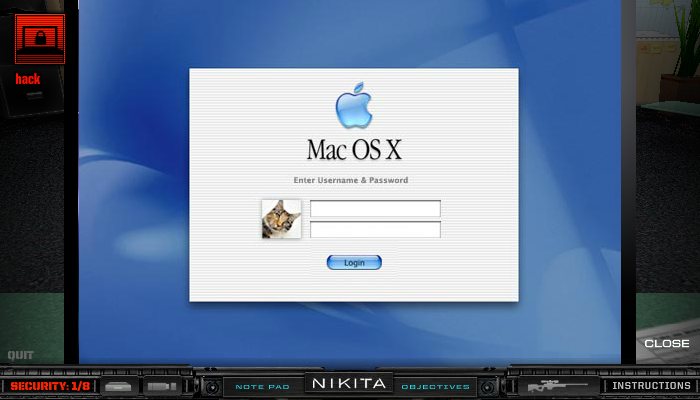The width and height of the screenshot is (700, 400).
Task: Click QUIT to leave the game
Action: click(21, 355)
